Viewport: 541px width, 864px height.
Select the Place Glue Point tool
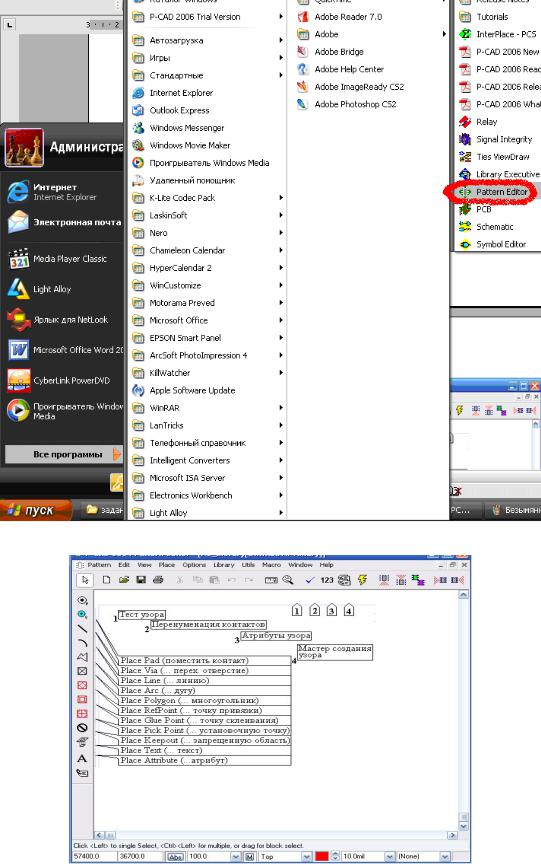coord(83,685)
